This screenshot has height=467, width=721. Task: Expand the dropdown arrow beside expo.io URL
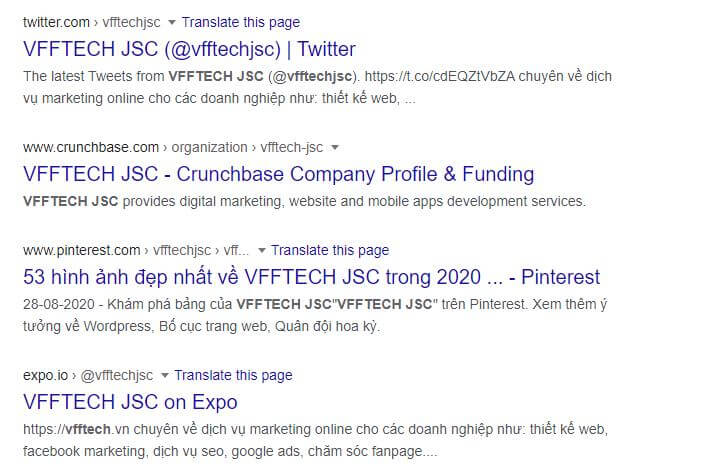point(165,376)
